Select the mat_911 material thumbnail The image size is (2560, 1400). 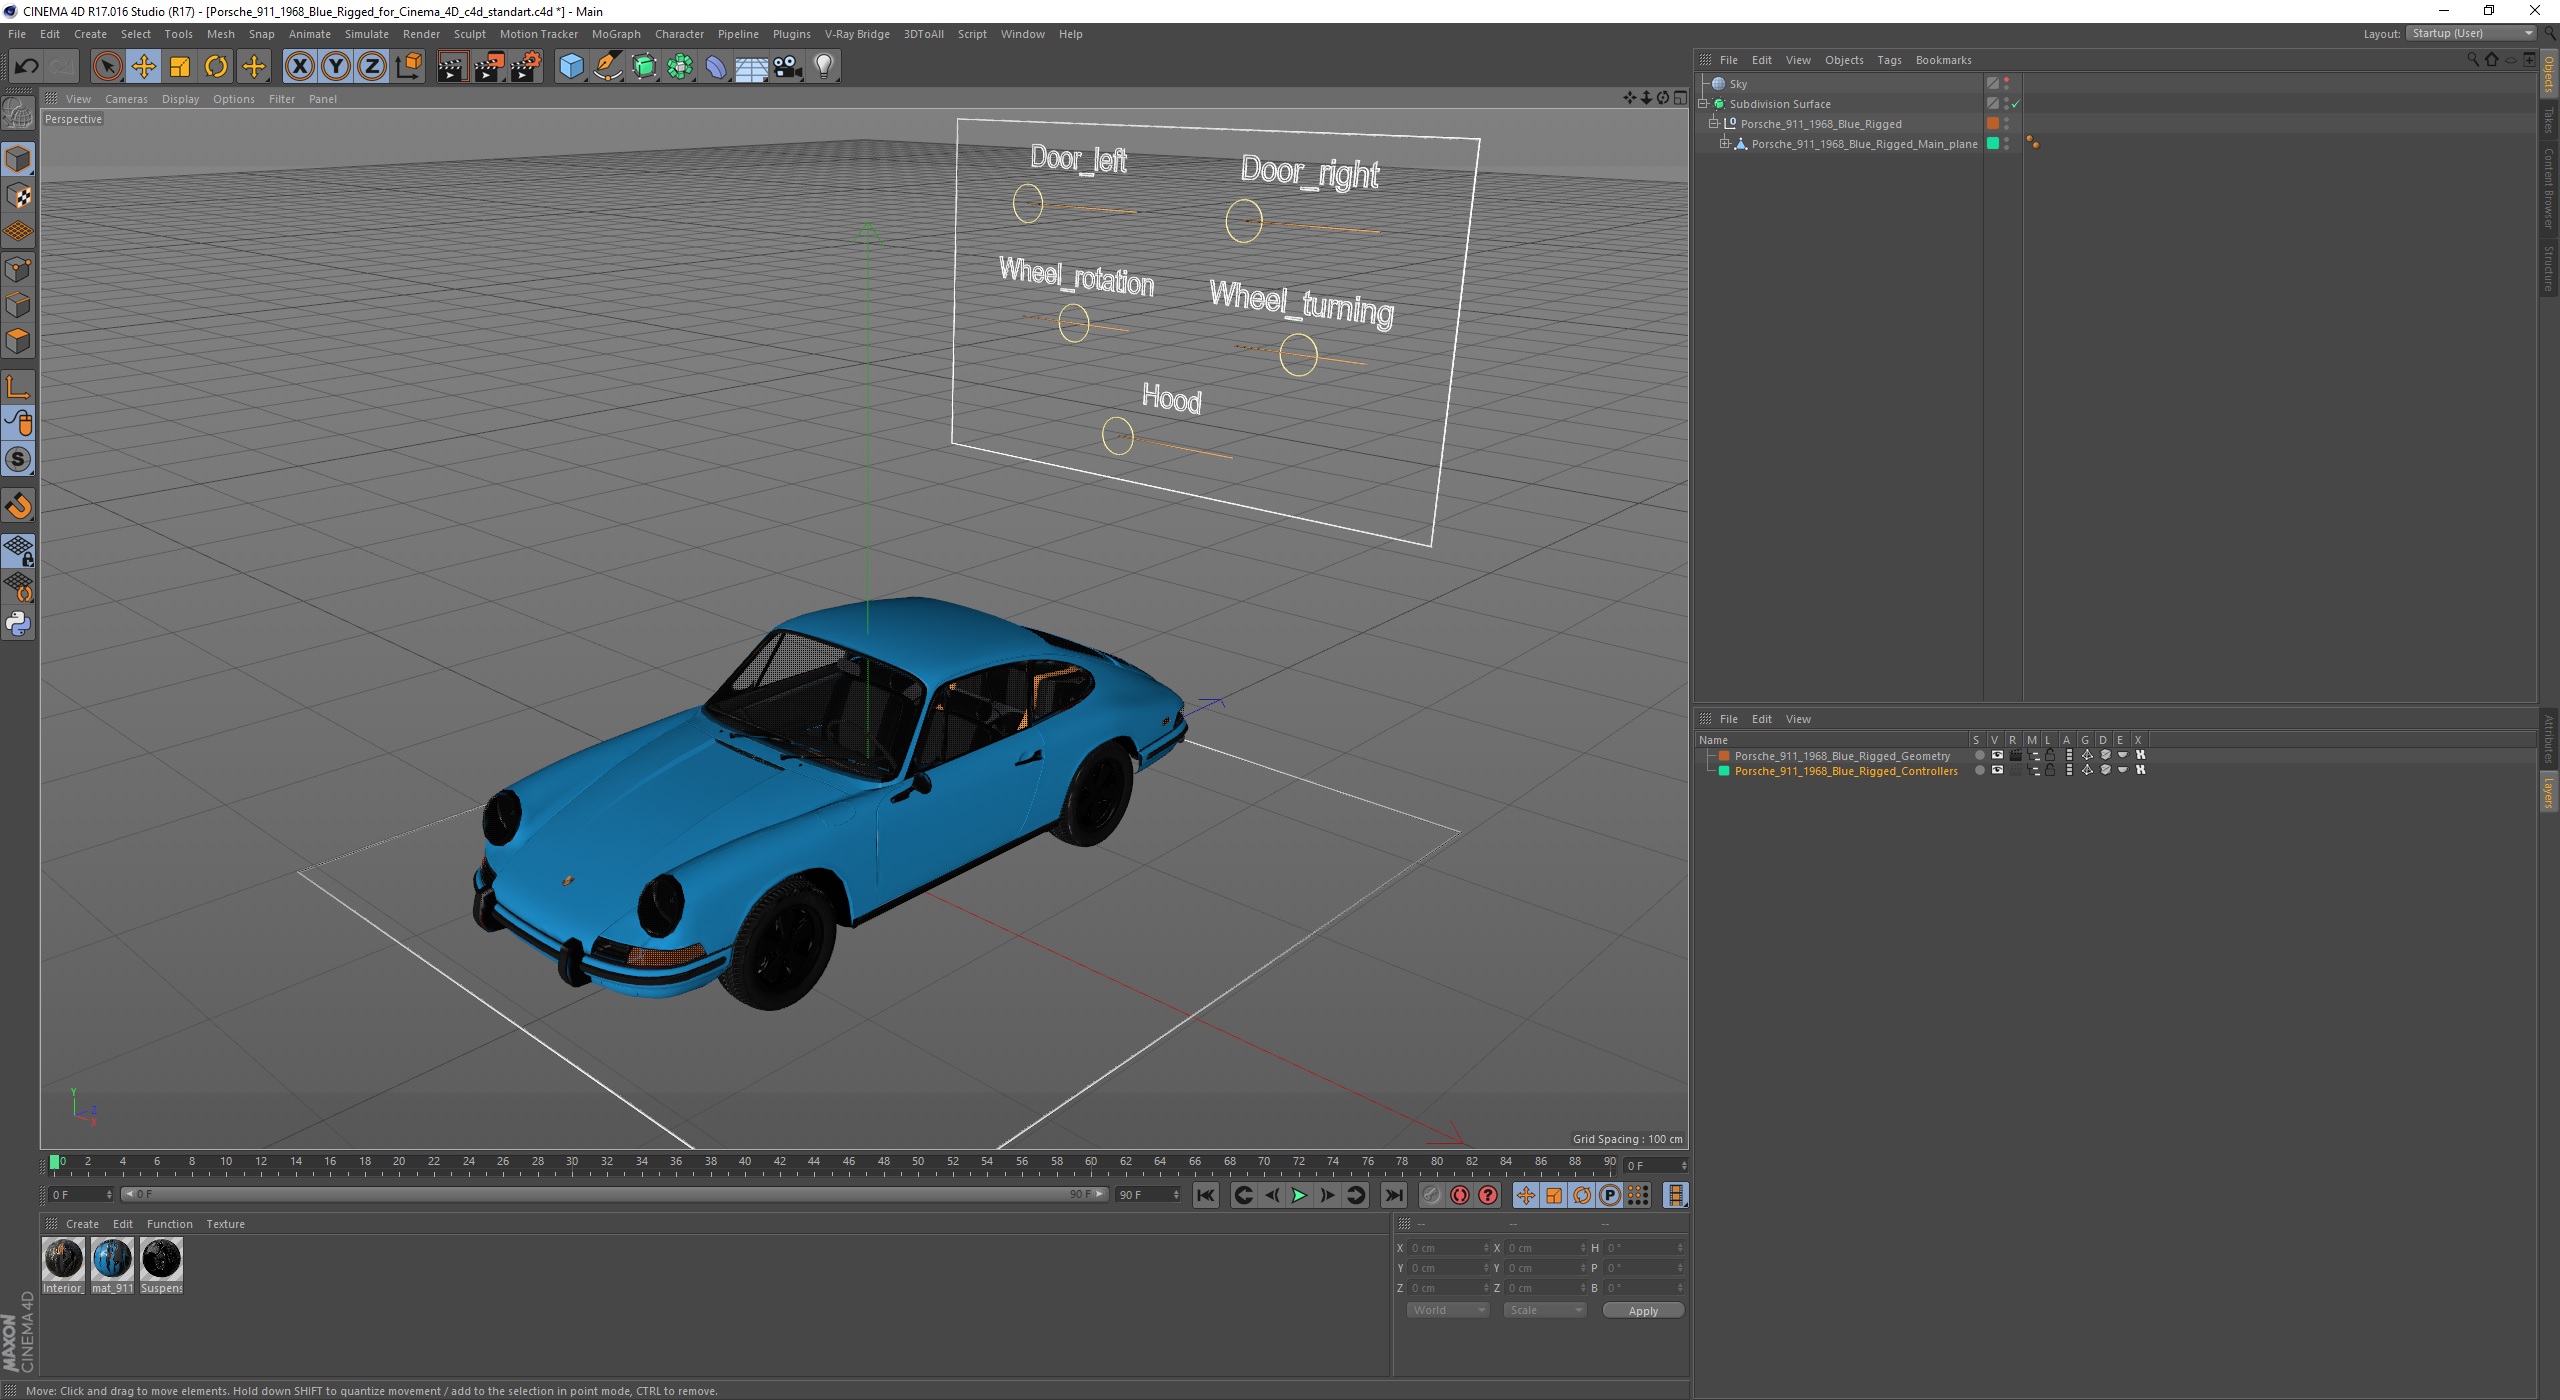tap(112, 1259)
